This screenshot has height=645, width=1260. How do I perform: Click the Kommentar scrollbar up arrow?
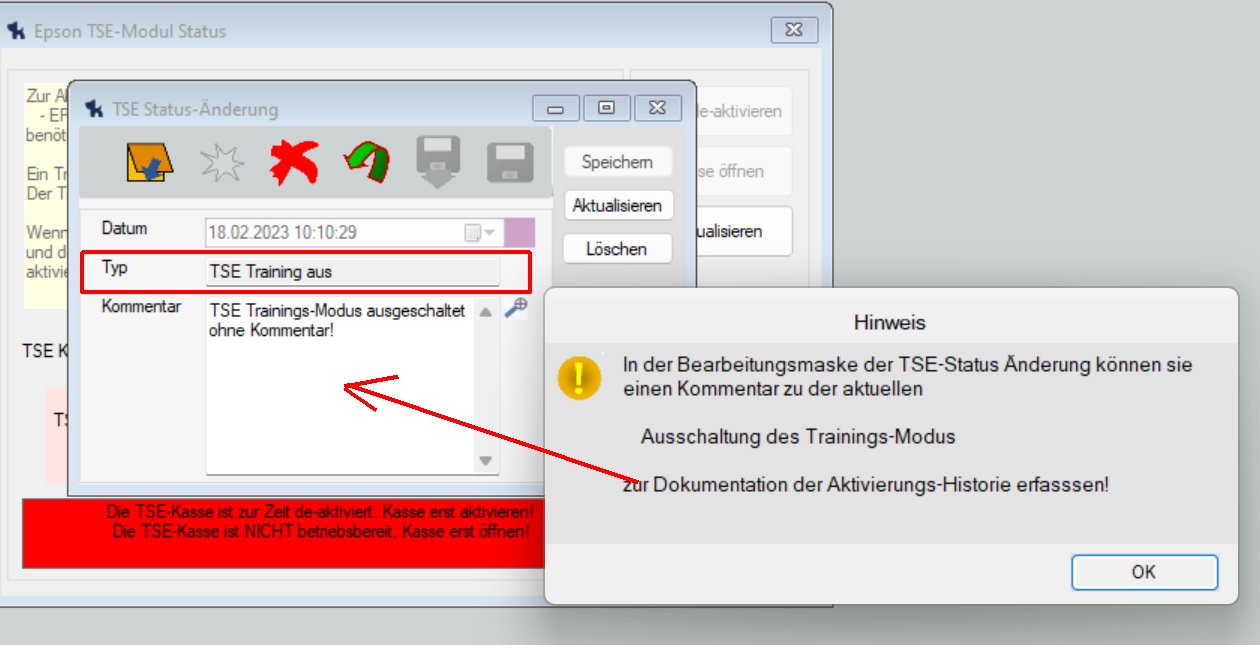tap(486, 311)
